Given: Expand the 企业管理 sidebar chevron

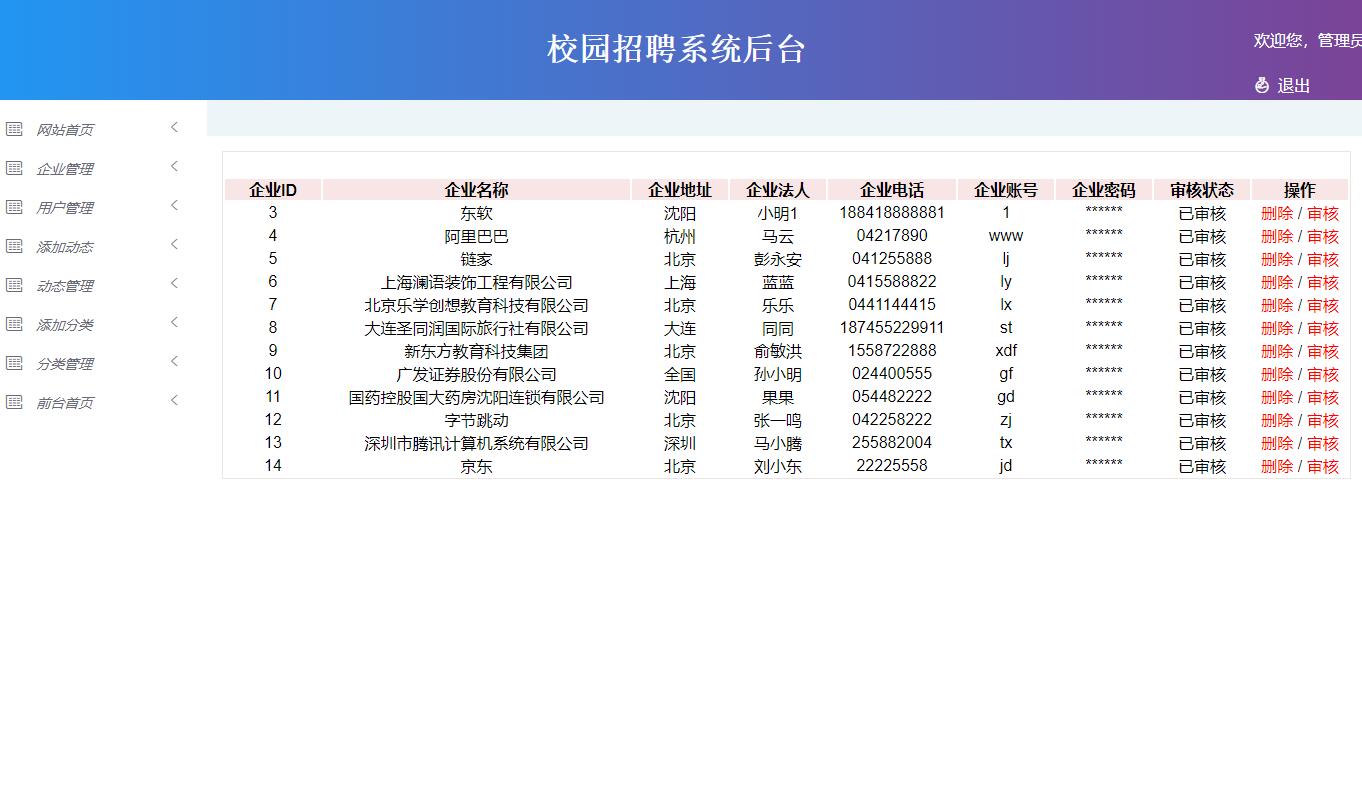Looking at the screenshot, I should [172, 167].
